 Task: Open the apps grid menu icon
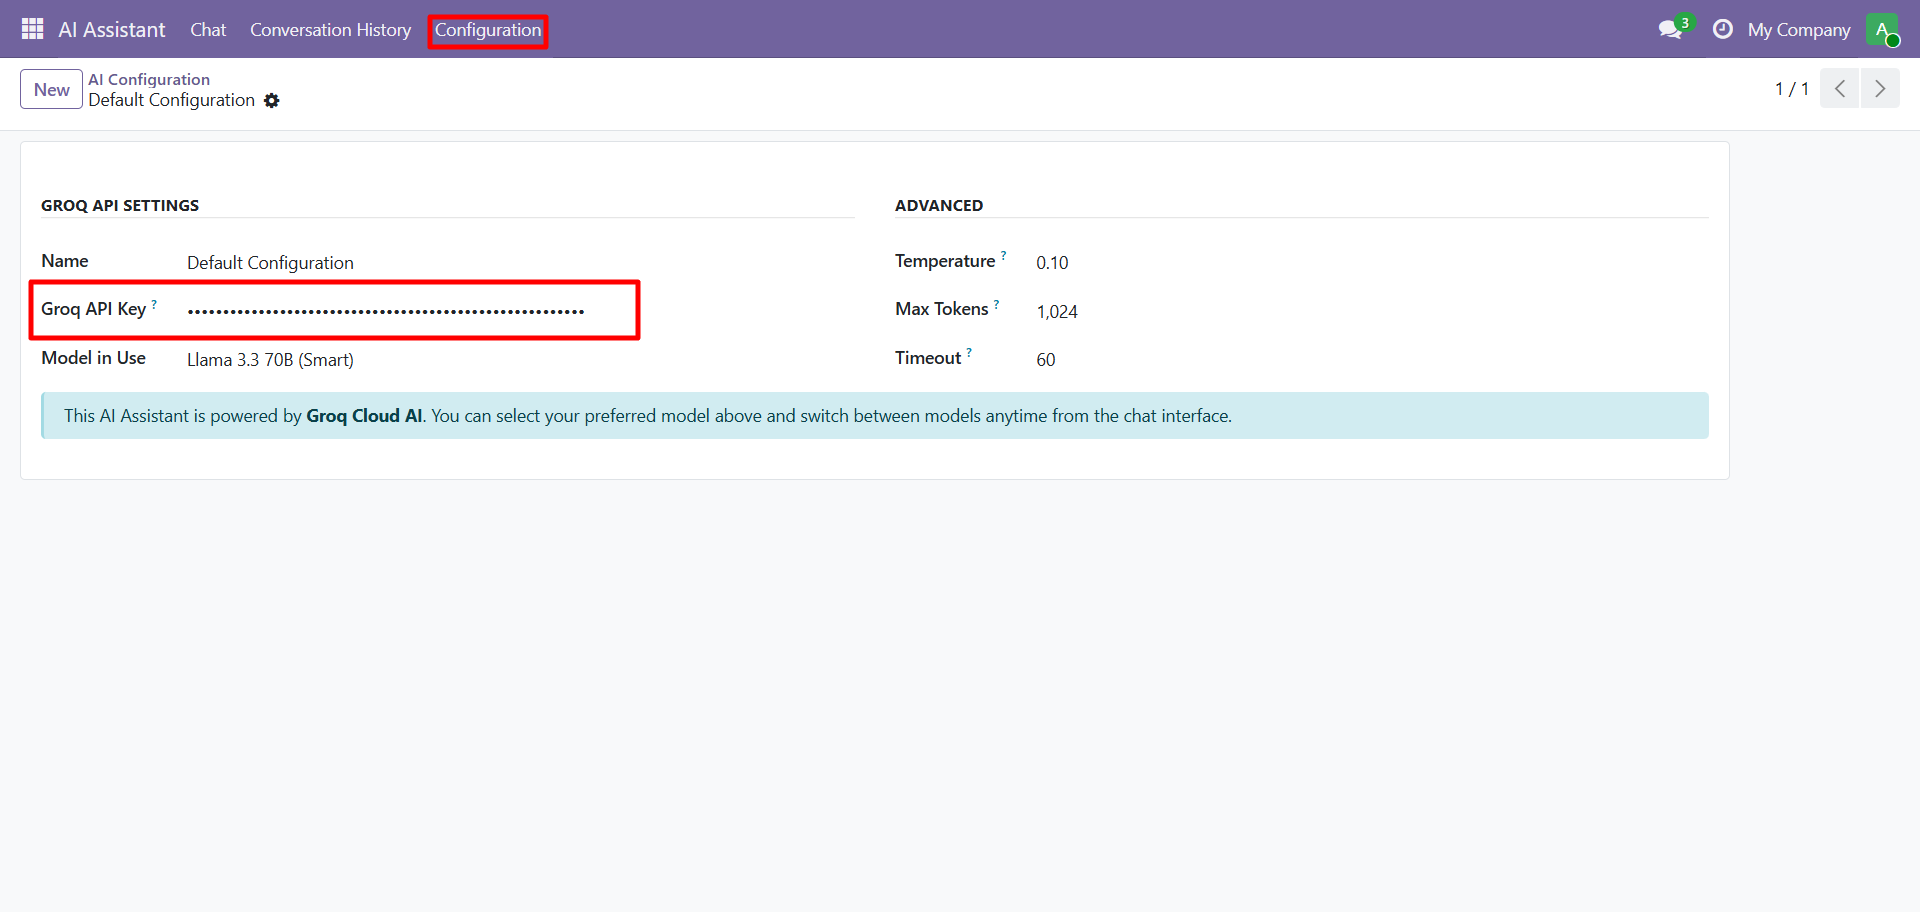point(32,29)
